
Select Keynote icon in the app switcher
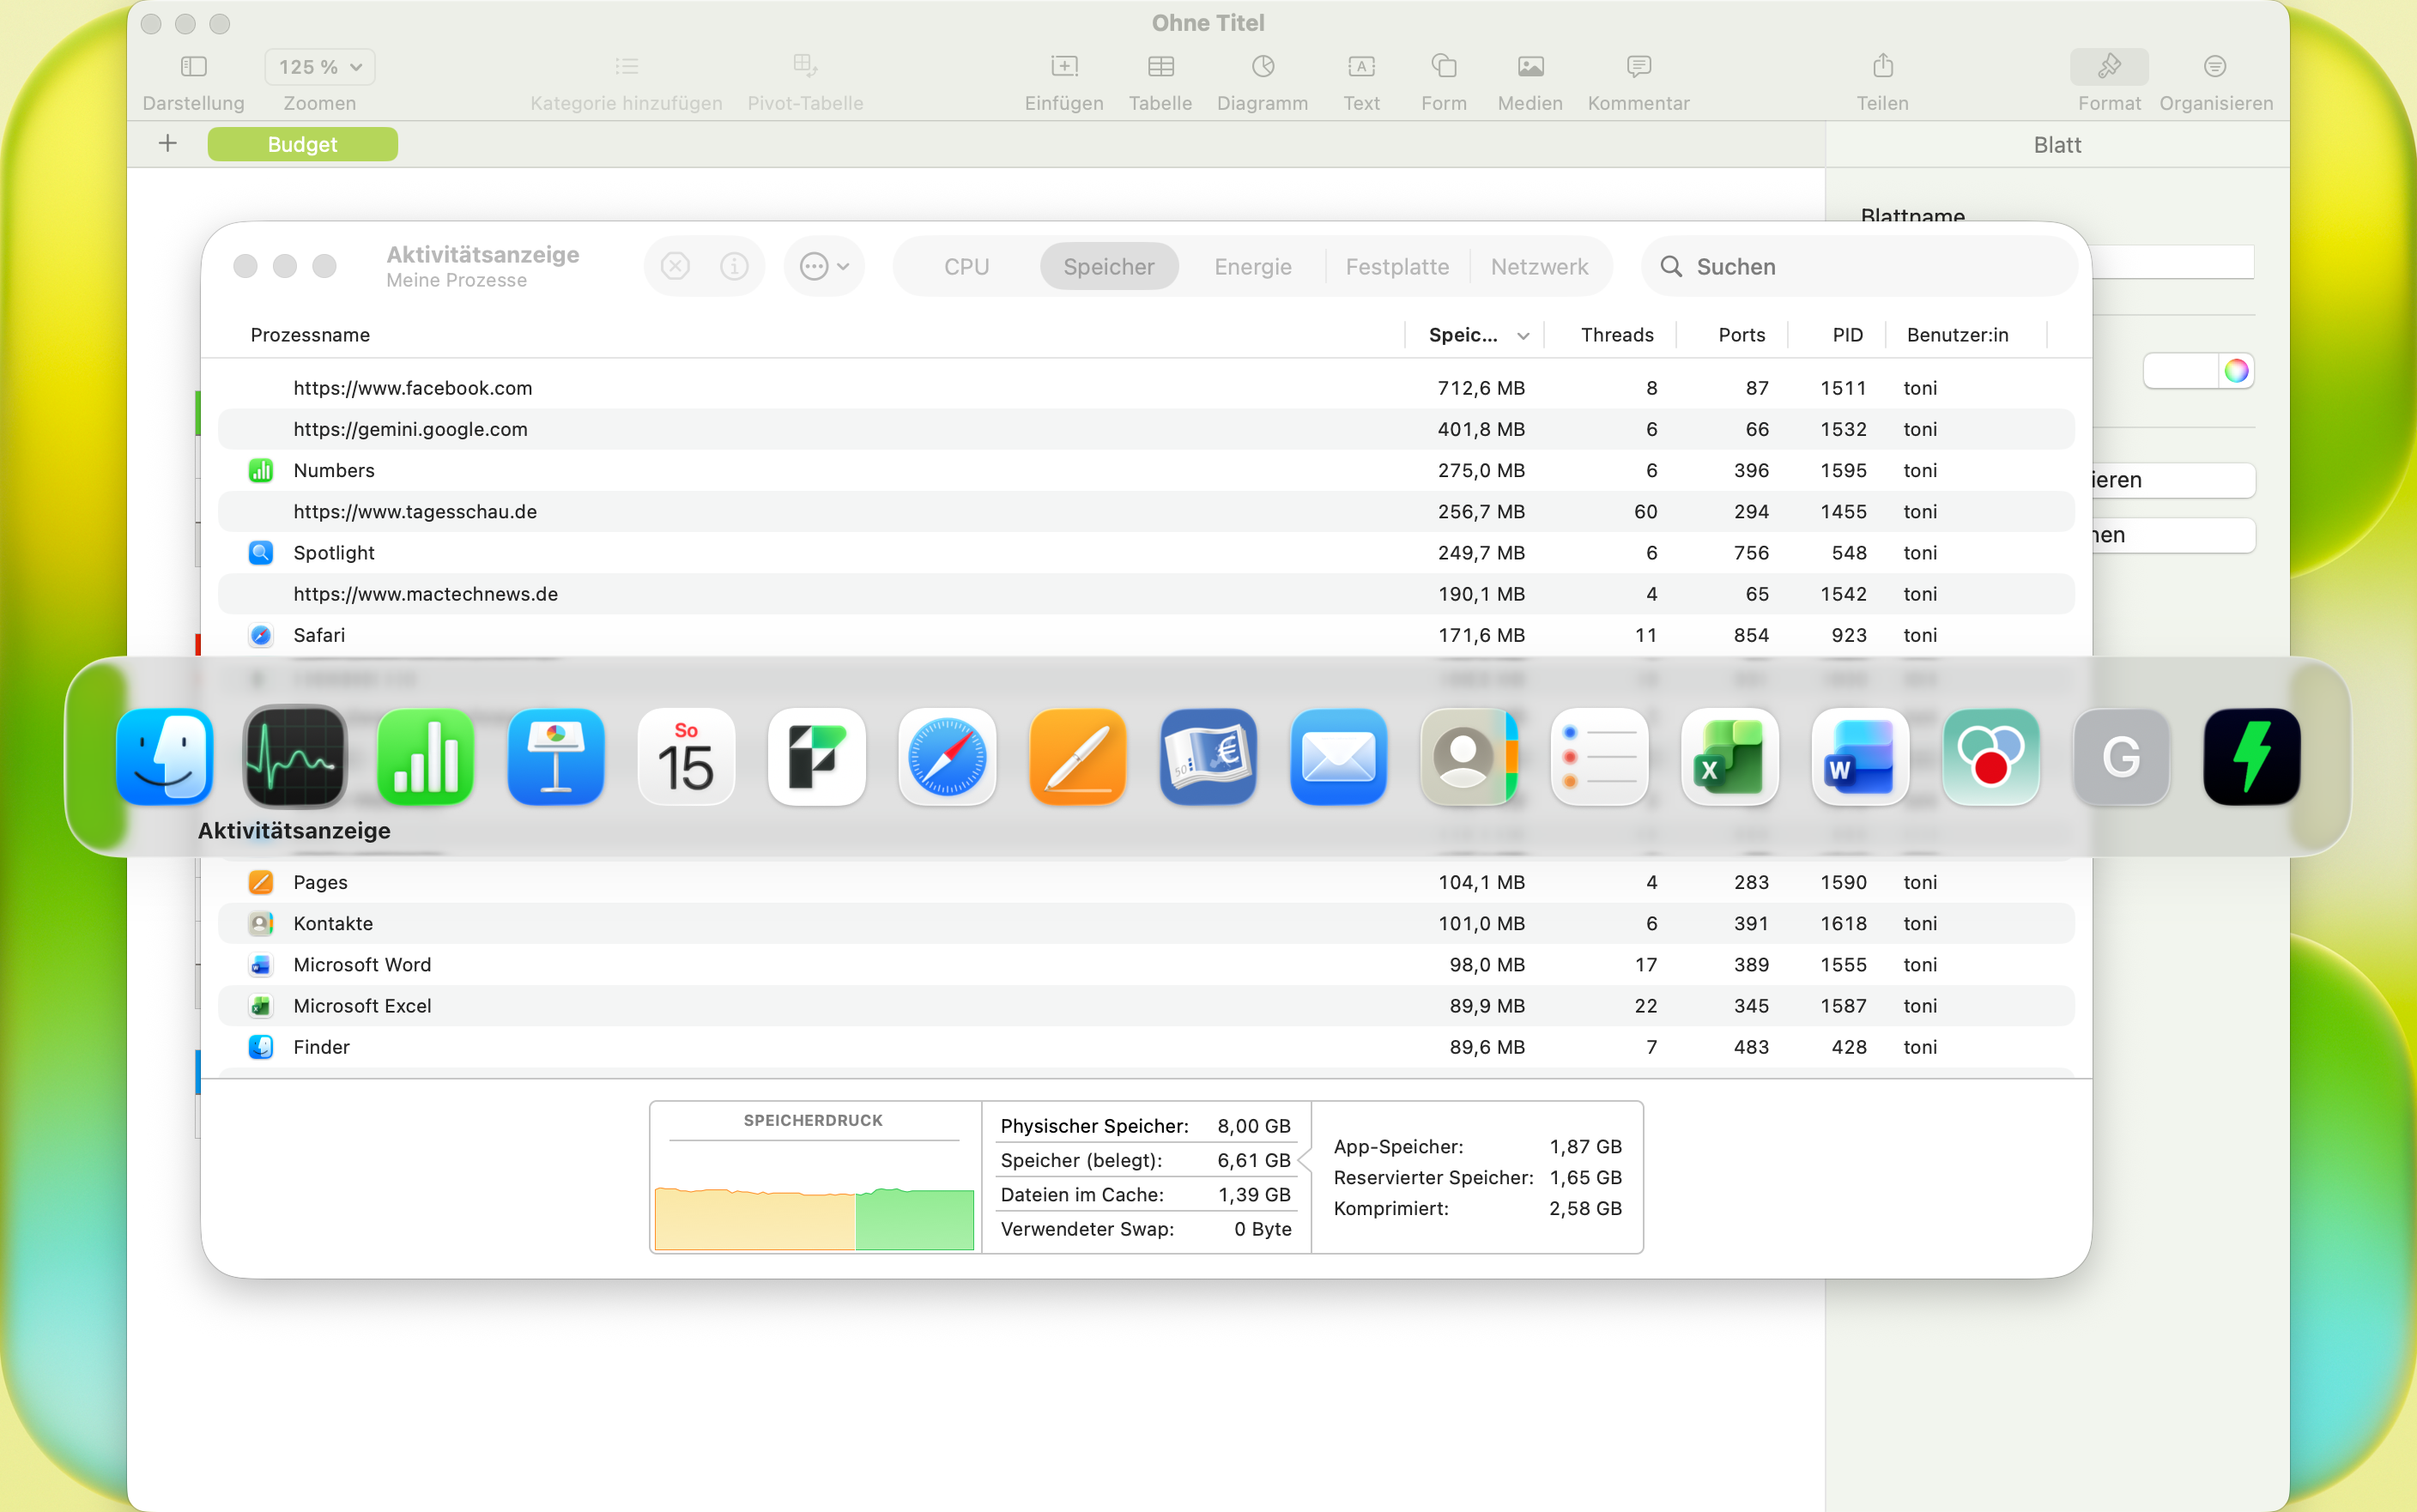(x=556, y=758)
